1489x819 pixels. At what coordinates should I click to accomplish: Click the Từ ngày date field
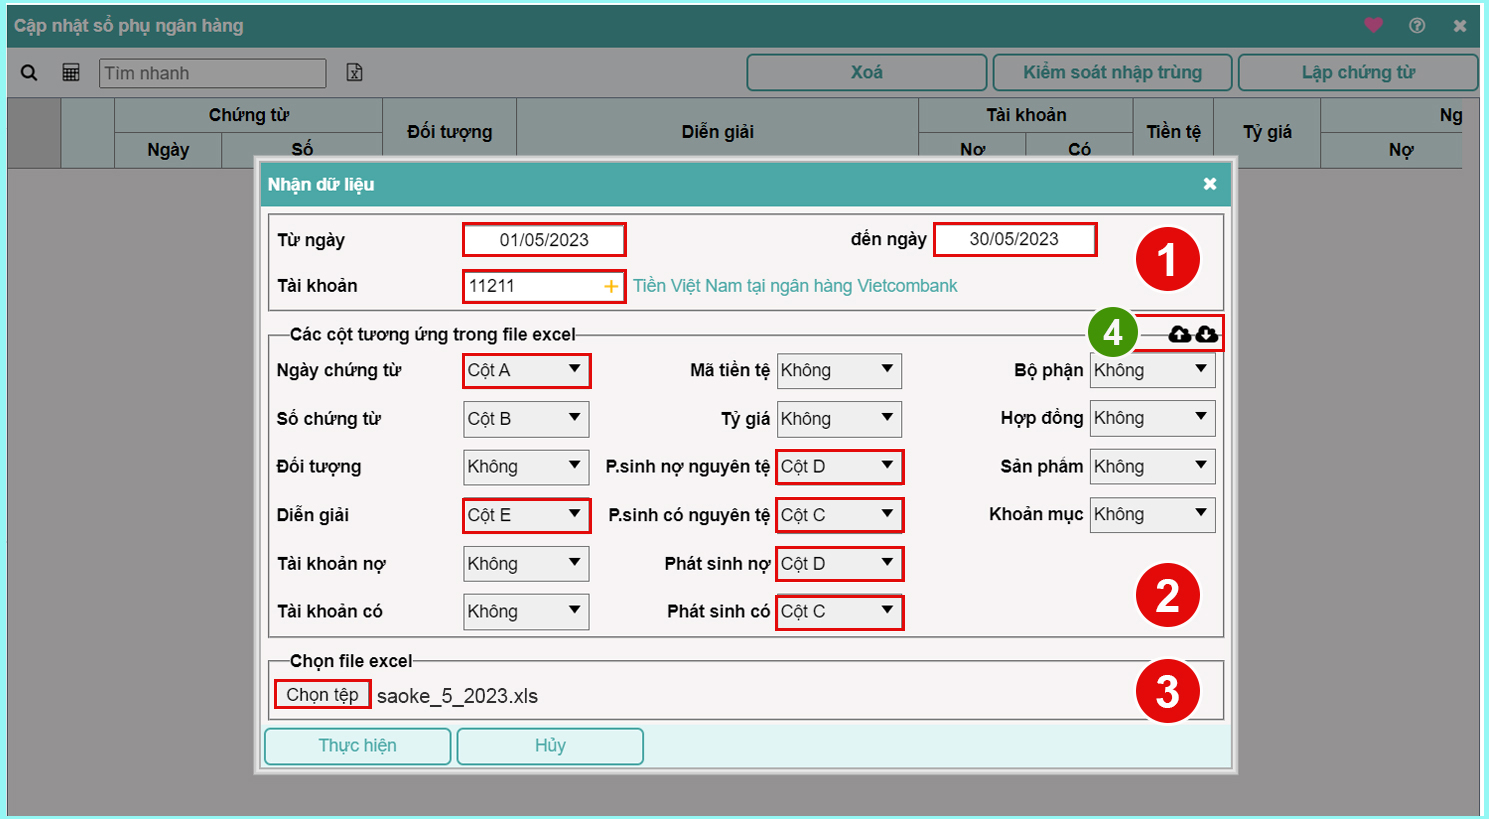(x=544, y=240)
